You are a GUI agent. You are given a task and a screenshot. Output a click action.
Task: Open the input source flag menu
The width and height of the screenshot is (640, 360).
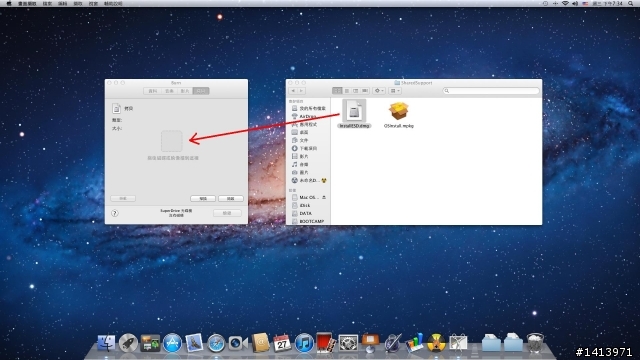(x=585, y=3)
